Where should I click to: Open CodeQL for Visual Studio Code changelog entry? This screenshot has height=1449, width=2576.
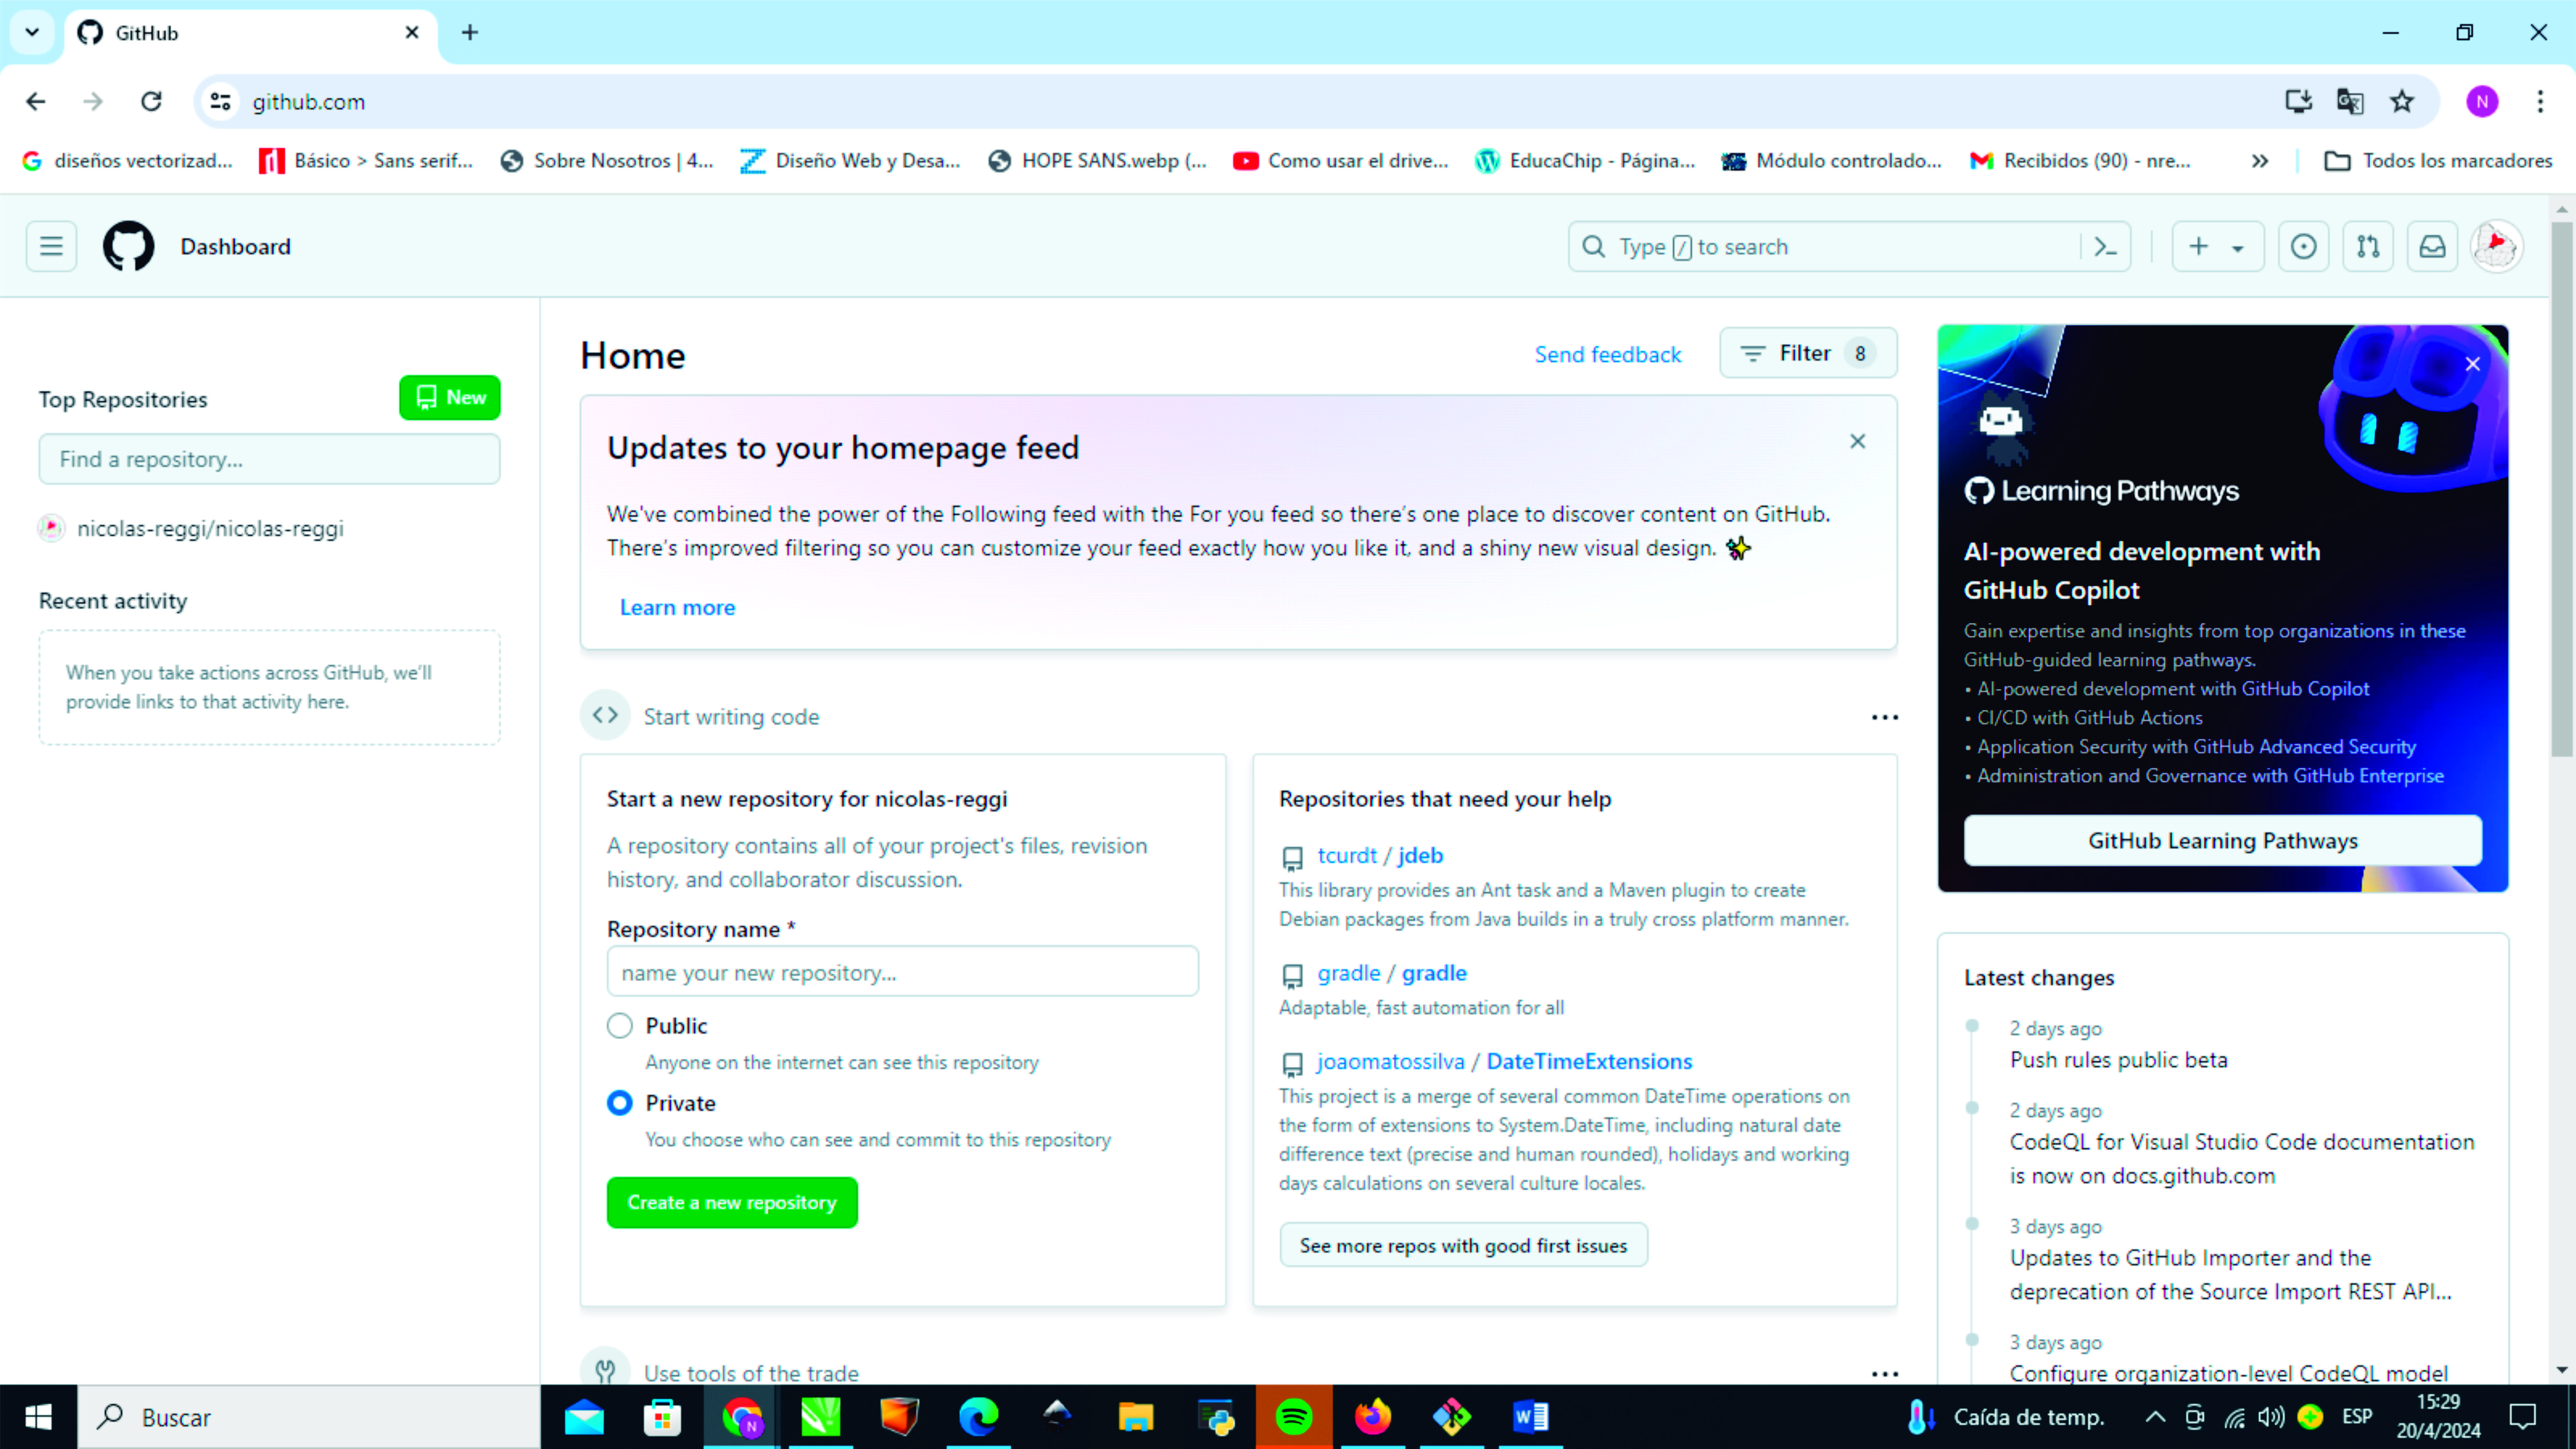click(2242, 1158)
